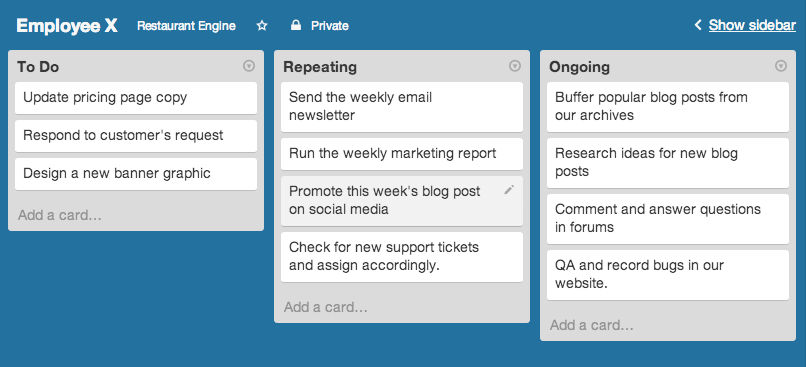Screen dimensions: 806x367
Task: Expand the Ongoing list options arrow
Action: [x=781, y=66]
